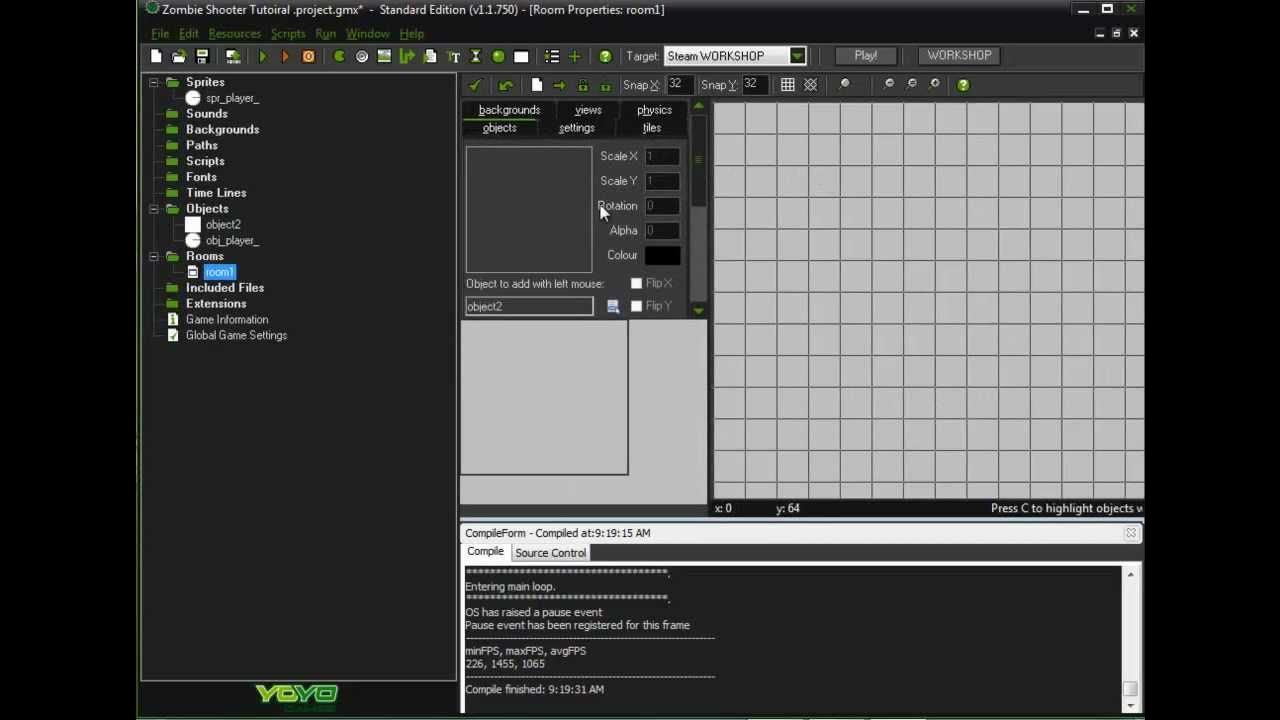Click the Play! button
Image resolution: width=1280 pixels, height=720 pixels.
(x=866, y=56)
